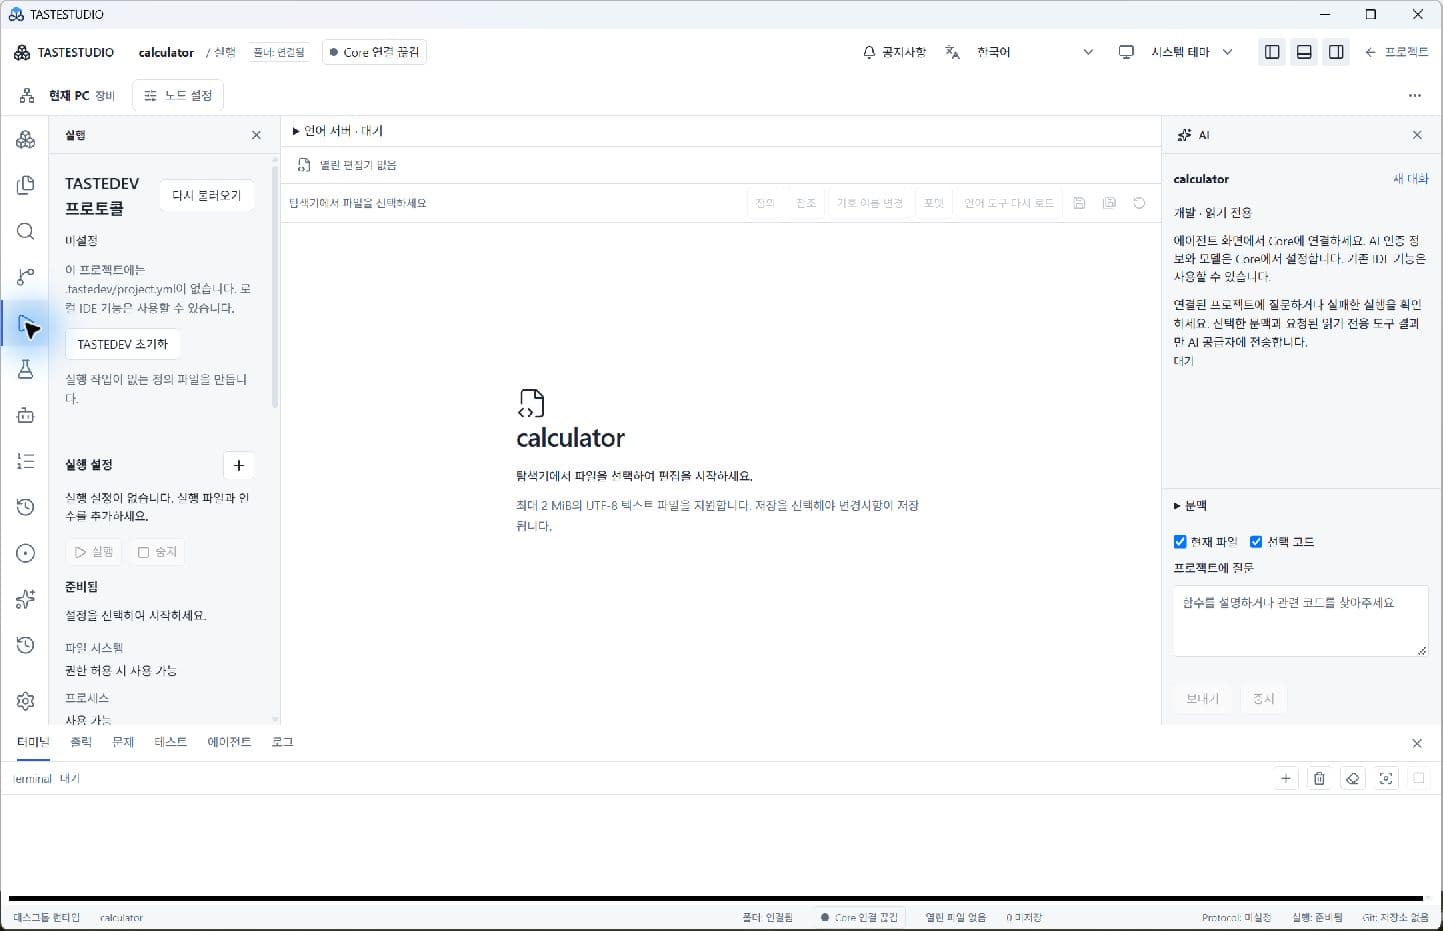Viewport: 1443px width, 931px height.
Task: Click the notifications bell 공지사항
Action: click(894, 52)
